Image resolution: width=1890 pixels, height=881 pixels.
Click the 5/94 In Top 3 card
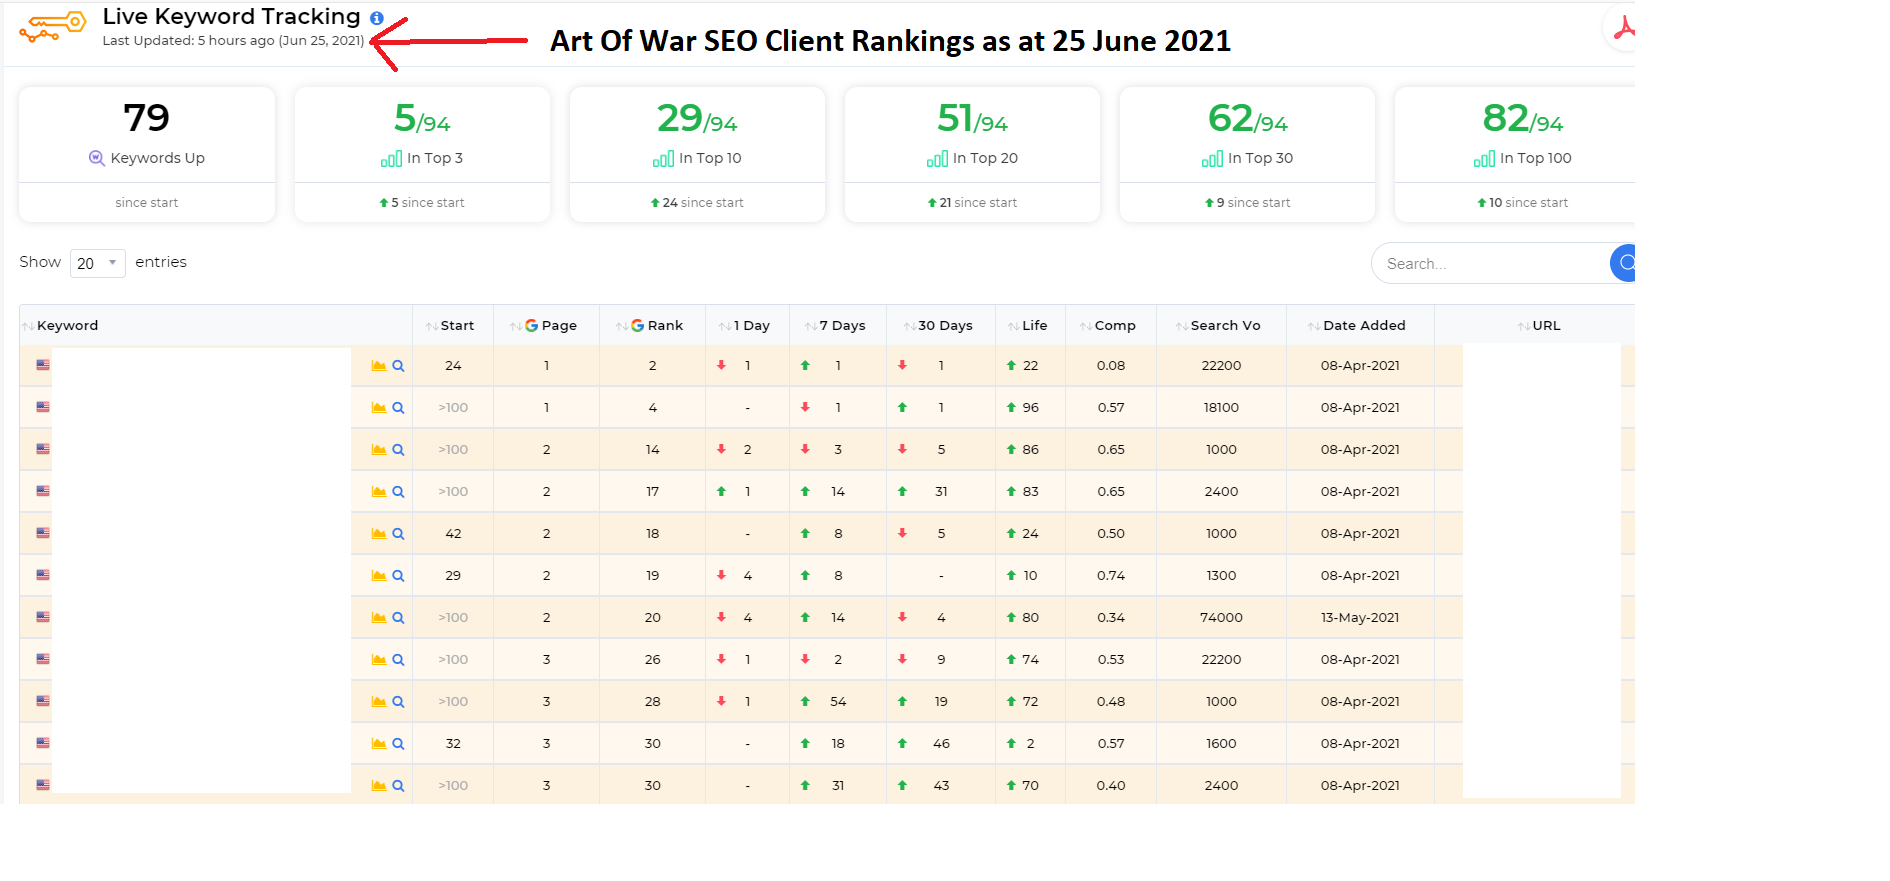coord(422,154)
